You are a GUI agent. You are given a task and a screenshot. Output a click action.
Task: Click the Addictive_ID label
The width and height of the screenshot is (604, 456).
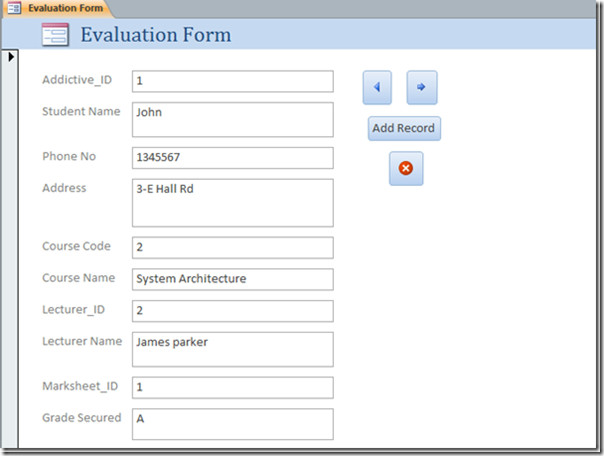(77, 80)
